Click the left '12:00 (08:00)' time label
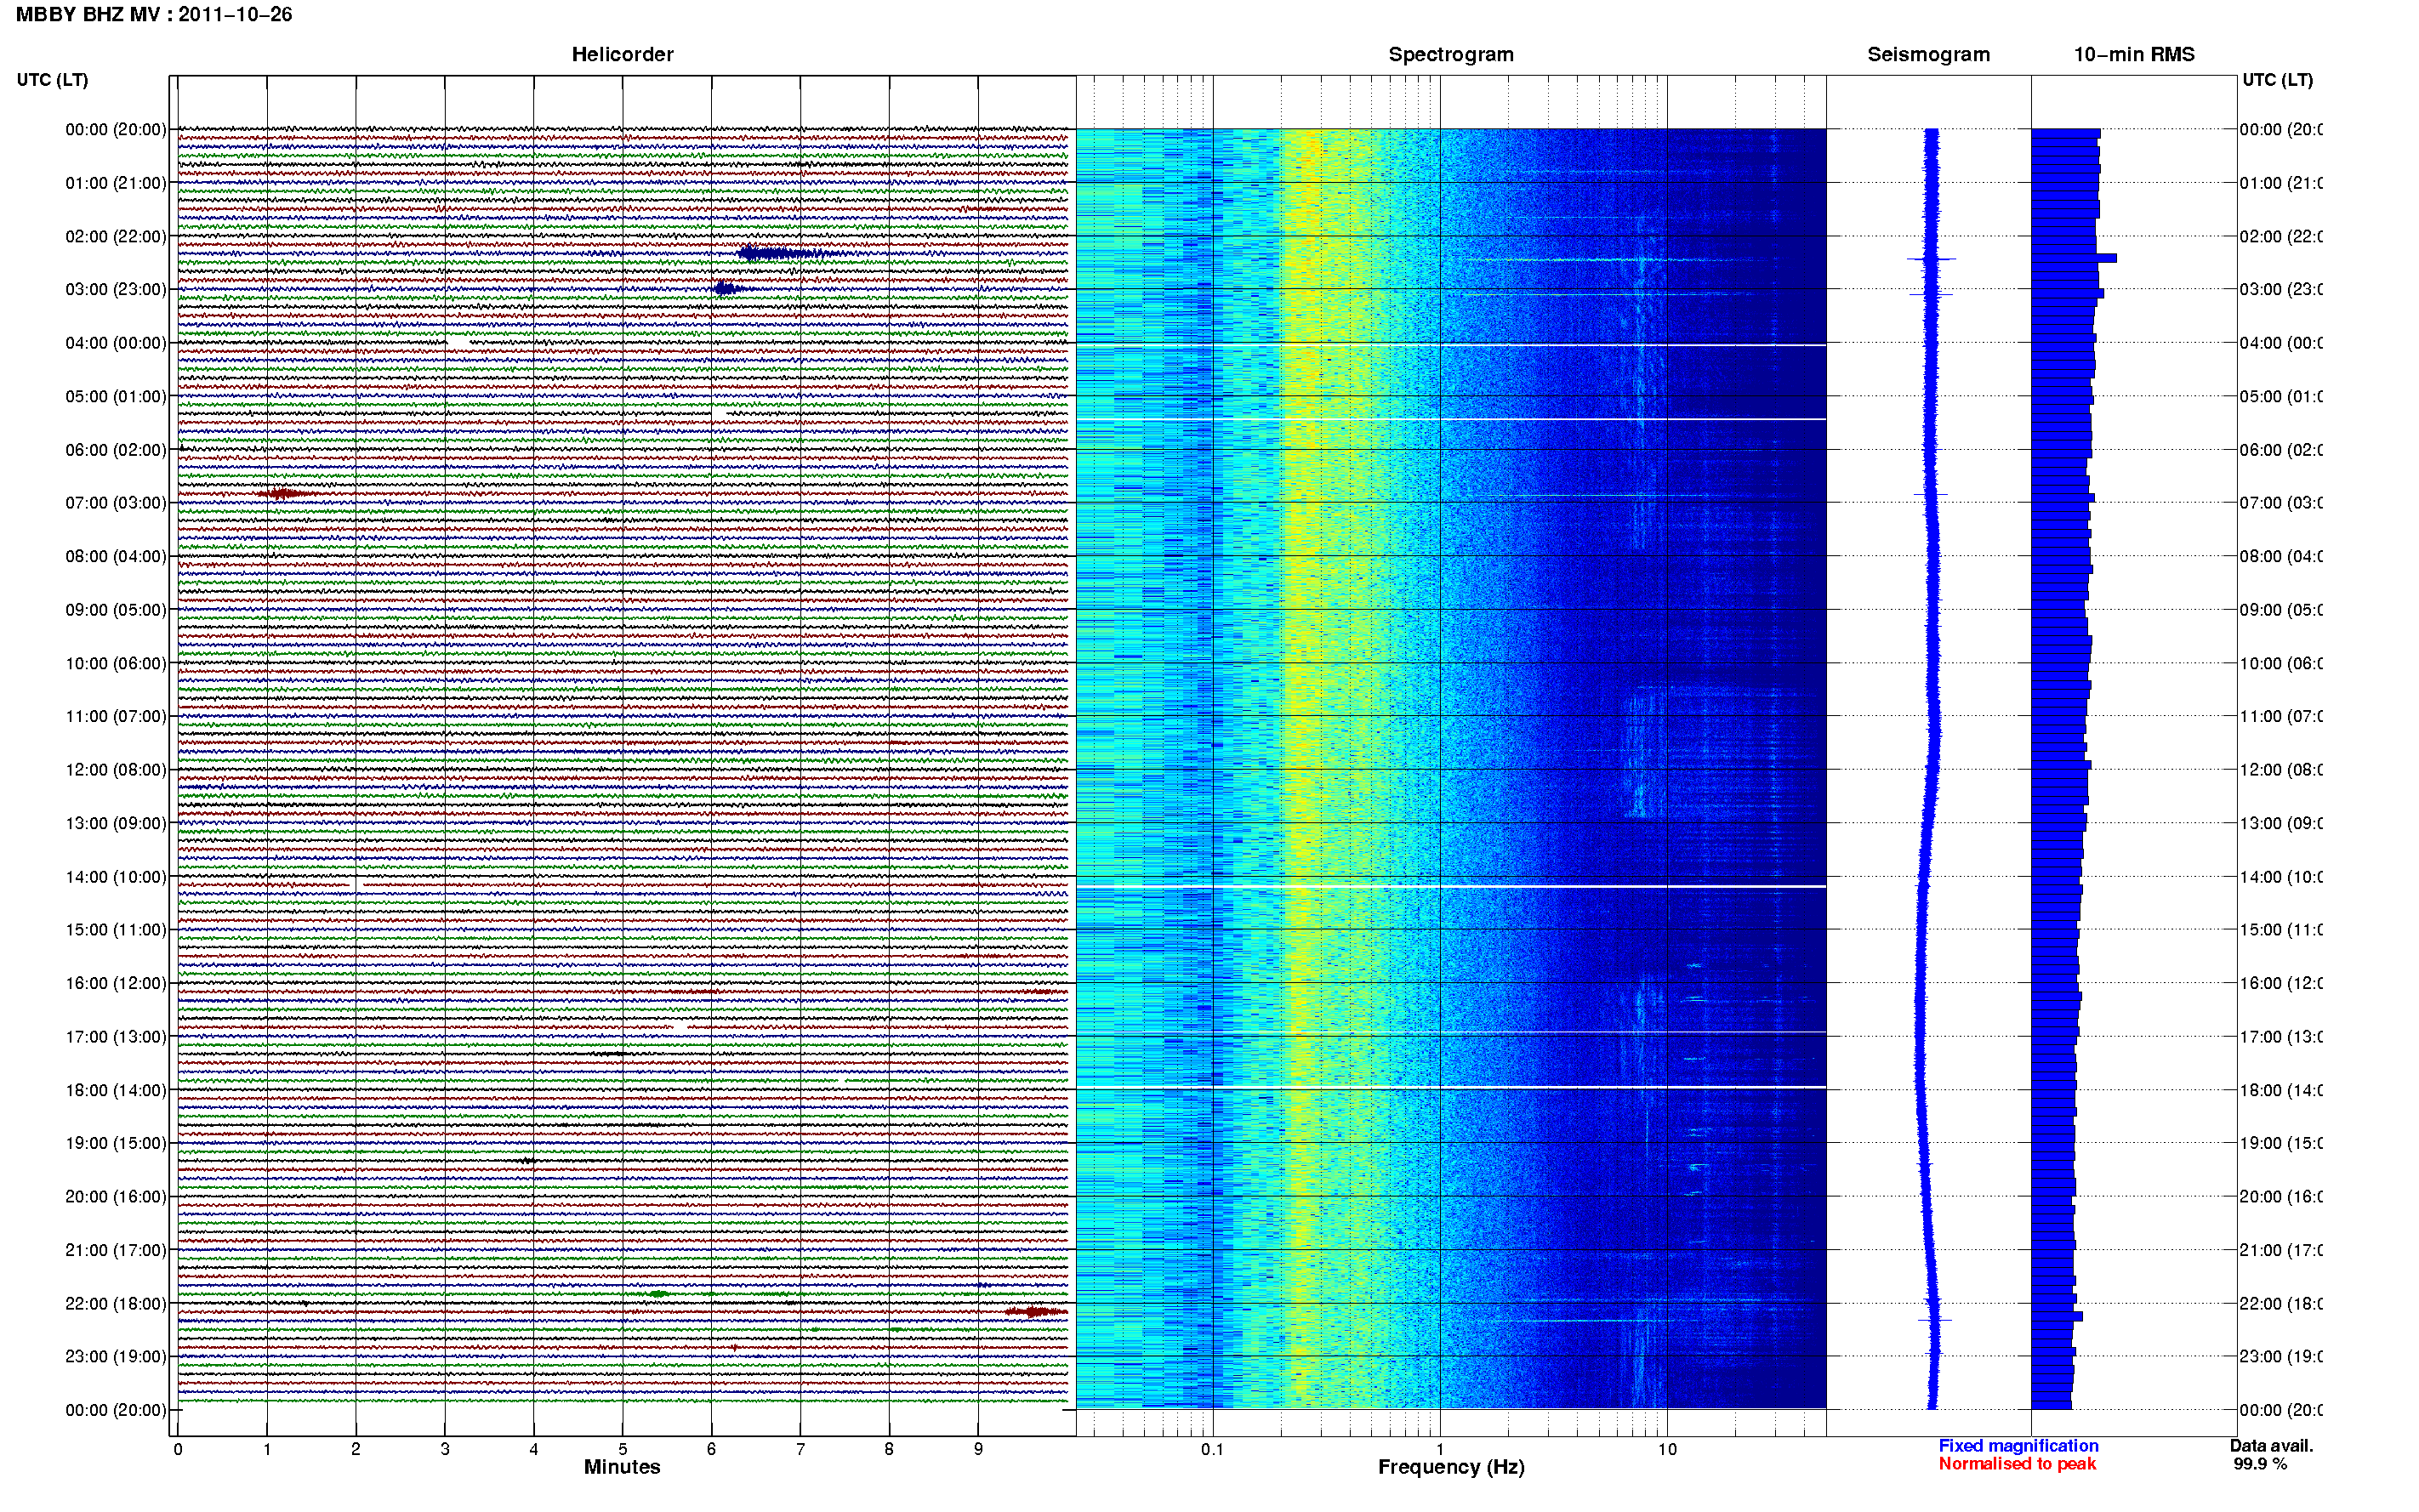This screenshot has width=2419, height=1512. (116, 770)
